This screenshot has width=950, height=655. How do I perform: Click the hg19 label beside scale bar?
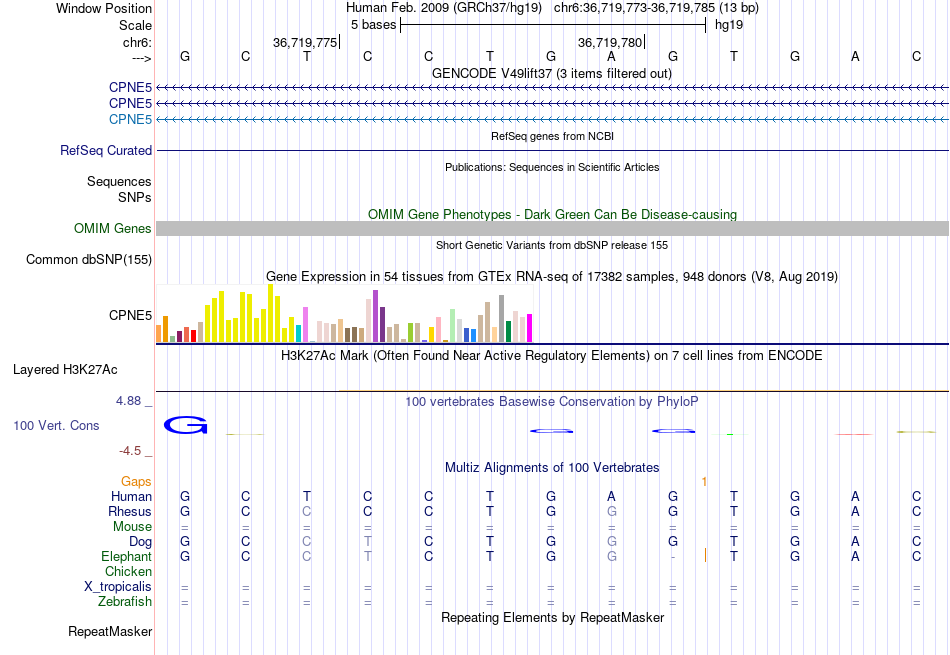[x=729, y=25]
